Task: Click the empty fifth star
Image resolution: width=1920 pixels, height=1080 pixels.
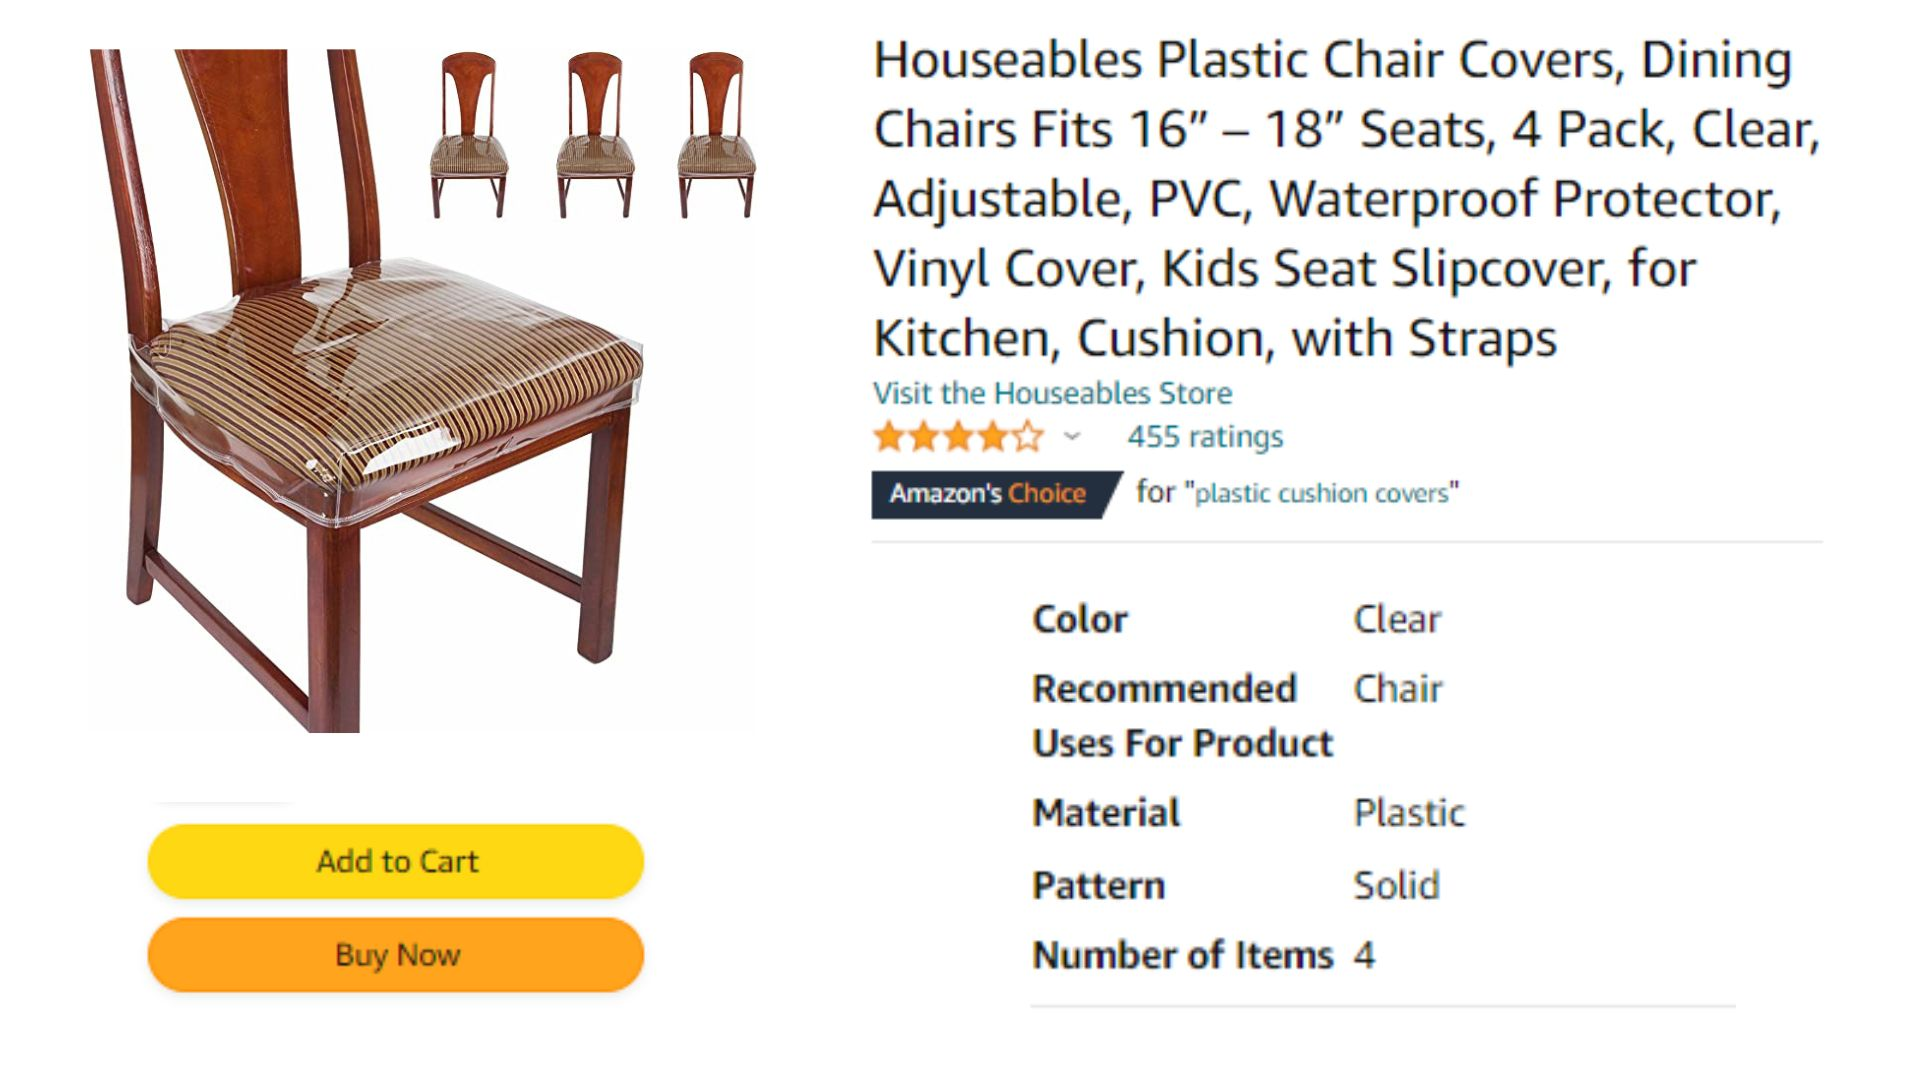Action: tap(1028, 437)
